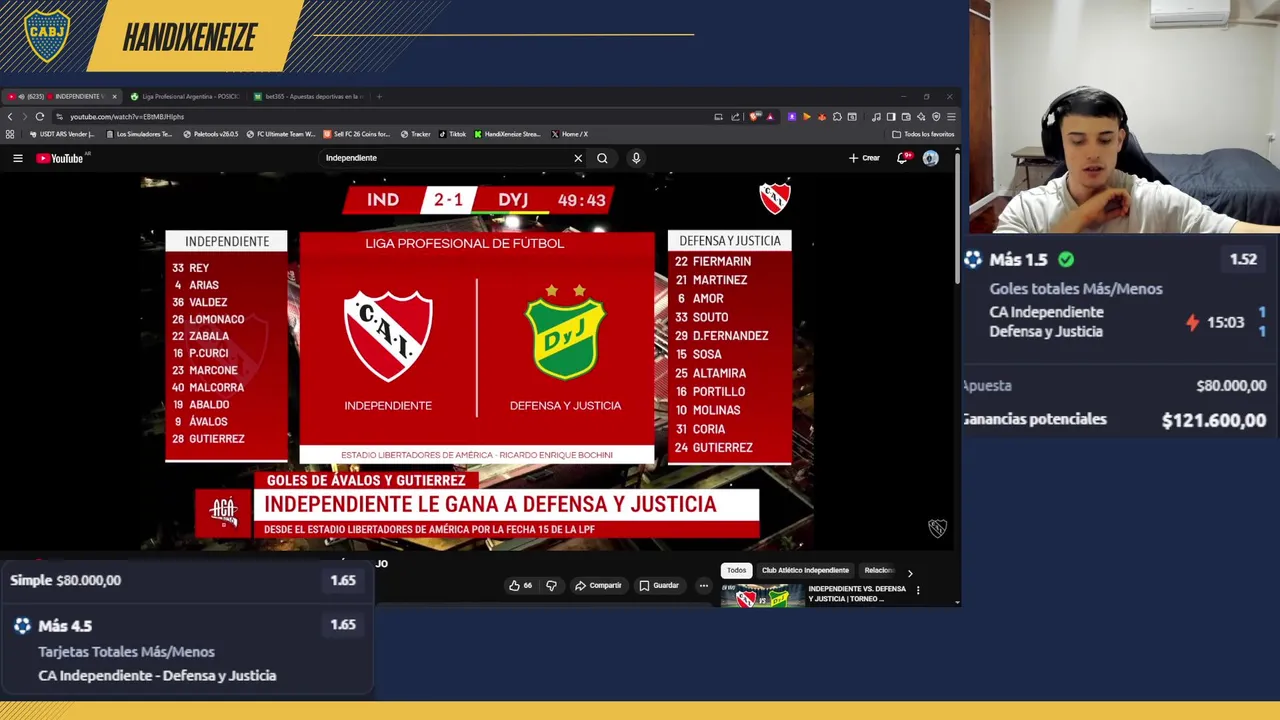Click the Crear button

864,158
